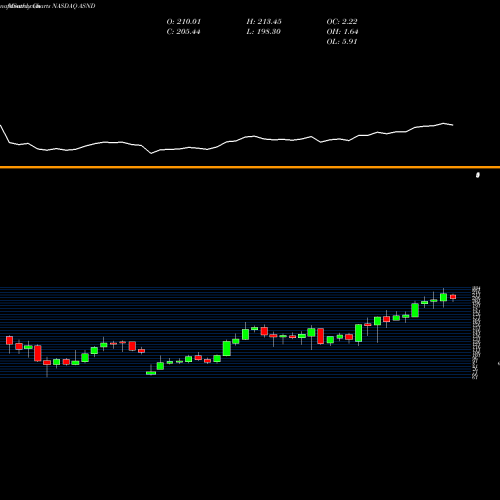The width and height of the screenshot is (500, 500).
Task: Click the 'NASDAQ ASND' chart title
Action: 74,6
